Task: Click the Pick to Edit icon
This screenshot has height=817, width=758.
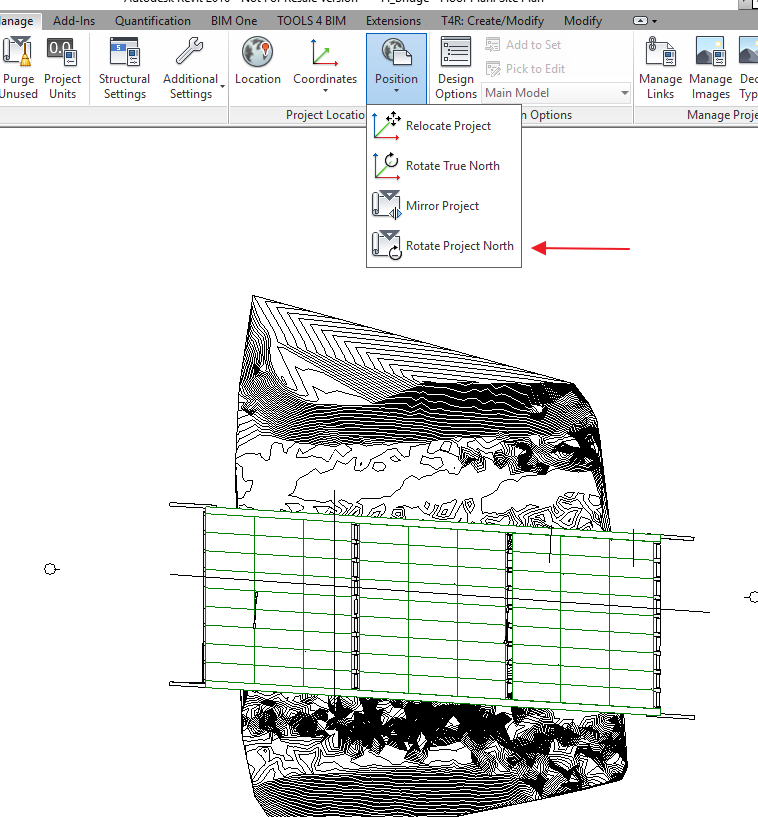Action: coord(492,69)
